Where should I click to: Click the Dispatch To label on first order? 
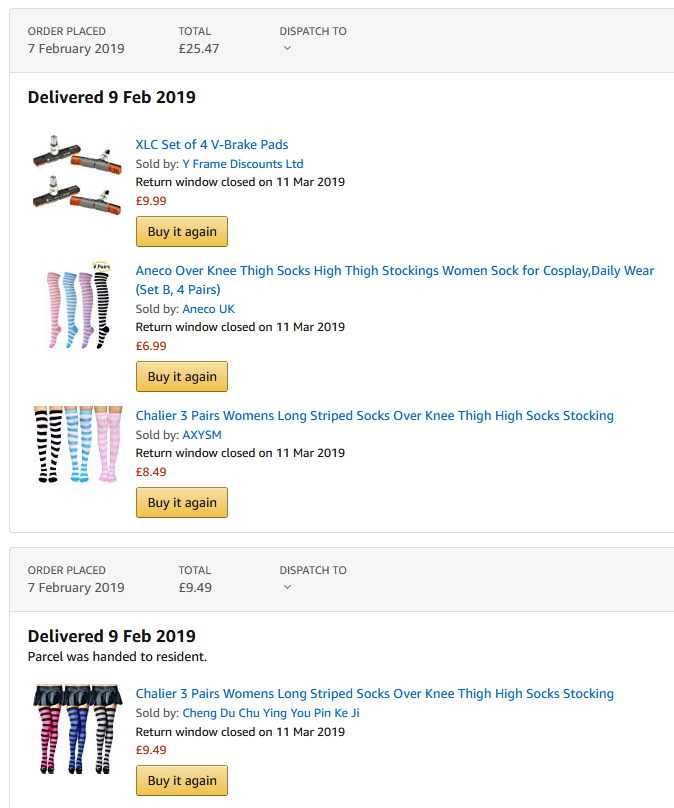tap(313, 31)
